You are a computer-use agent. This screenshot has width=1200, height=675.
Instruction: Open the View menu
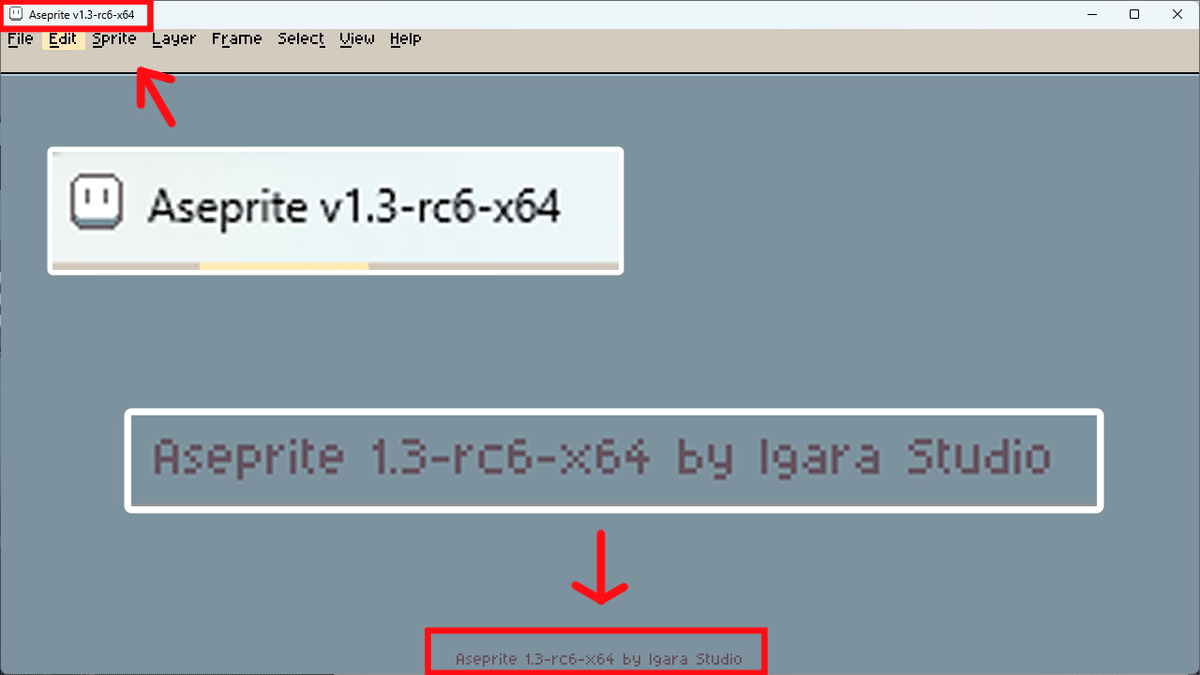357,39
